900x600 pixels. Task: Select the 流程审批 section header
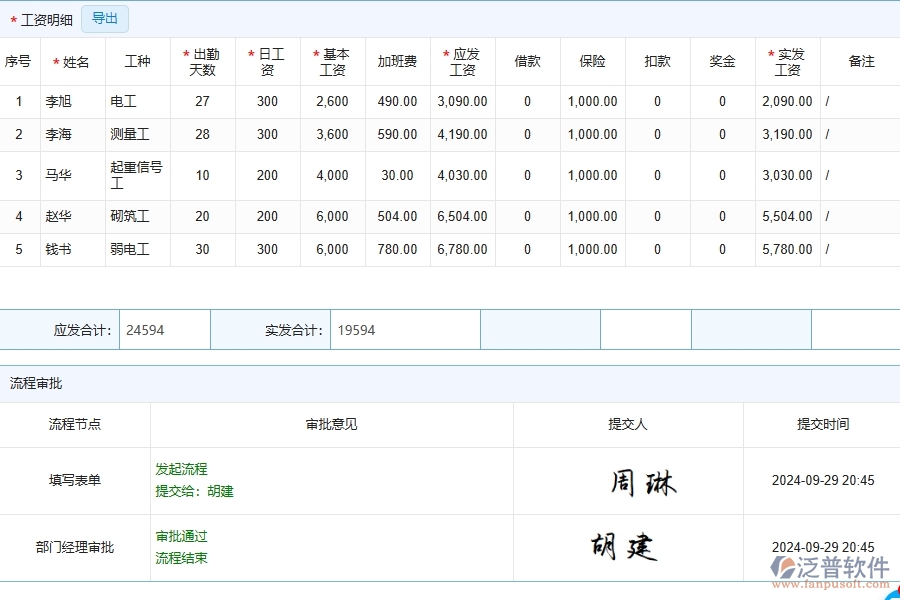point(38,383)
